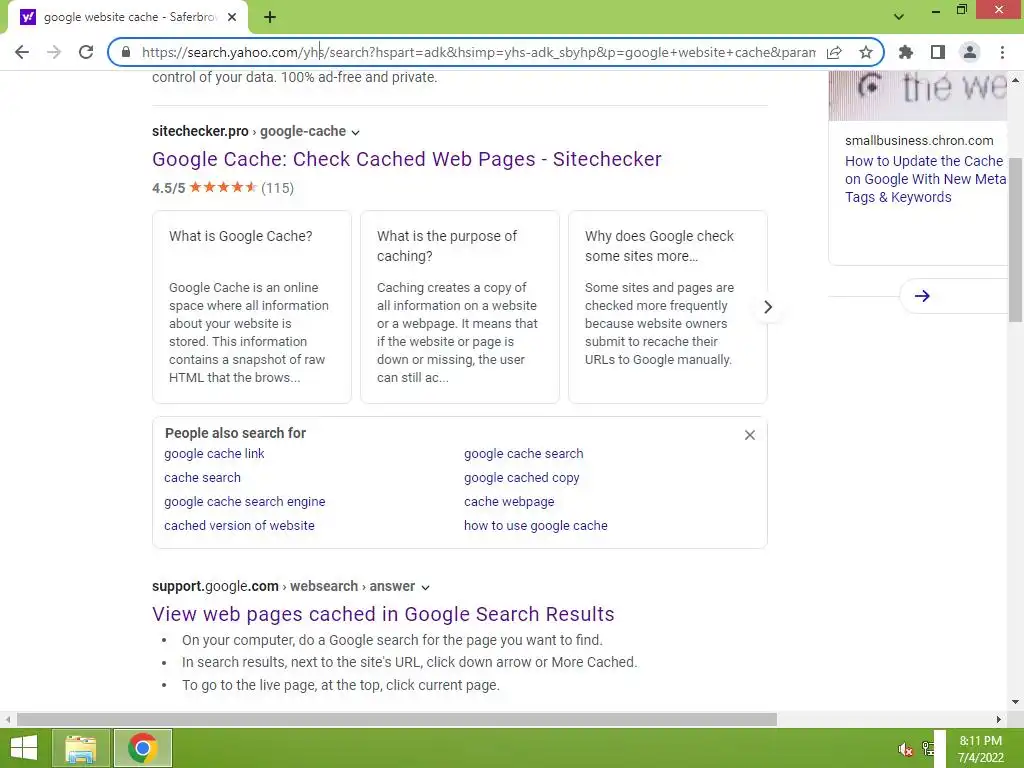Open 'What is the purpose of caching?' card

click(460, 307)
